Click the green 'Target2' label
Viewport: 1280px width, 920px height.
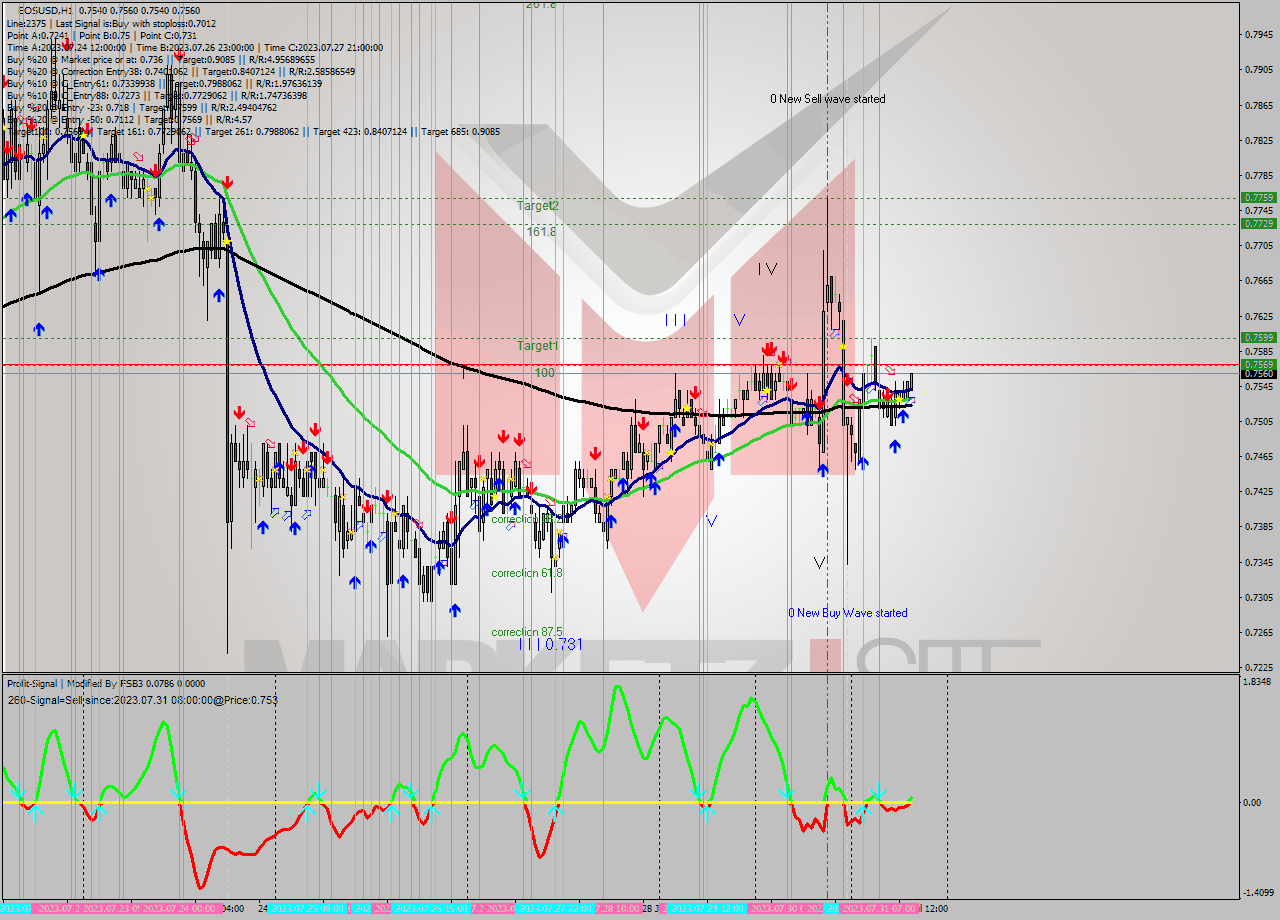tap(538, 205)
